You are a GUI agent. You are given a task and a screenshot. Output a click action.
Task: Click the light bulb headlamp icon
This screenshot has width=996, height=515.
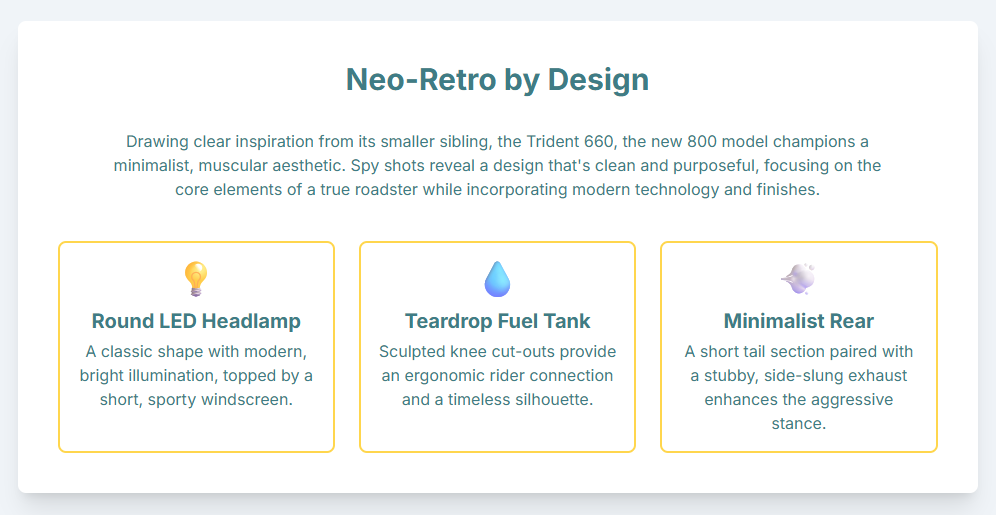196,279
